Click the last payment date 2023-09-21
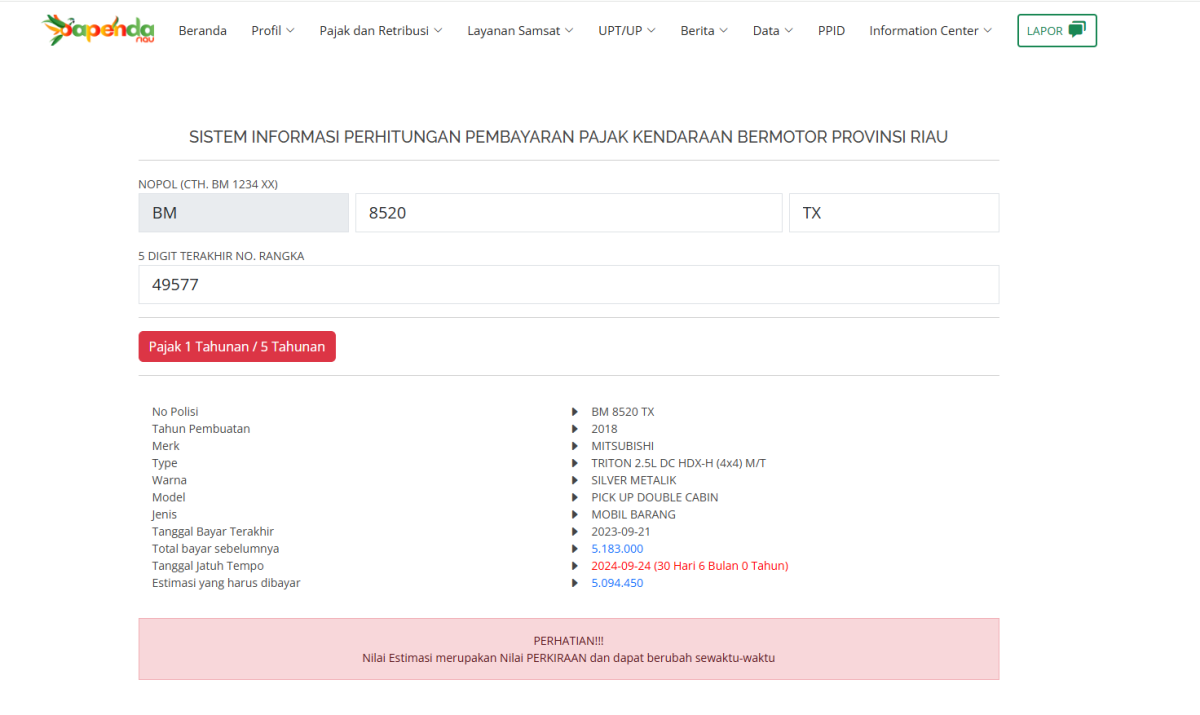Screen dimensions: 1200x715 (x=621, y=532)
